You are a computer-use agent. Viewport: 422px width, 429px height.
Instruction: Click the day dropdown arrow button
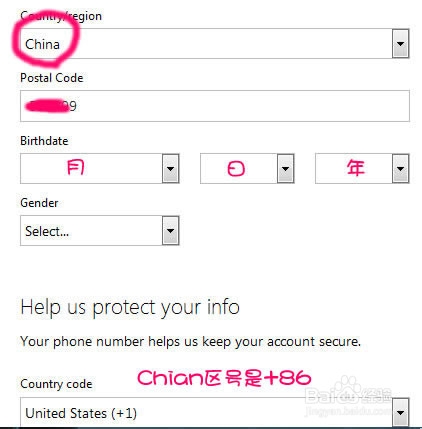(x=286, y=168)
